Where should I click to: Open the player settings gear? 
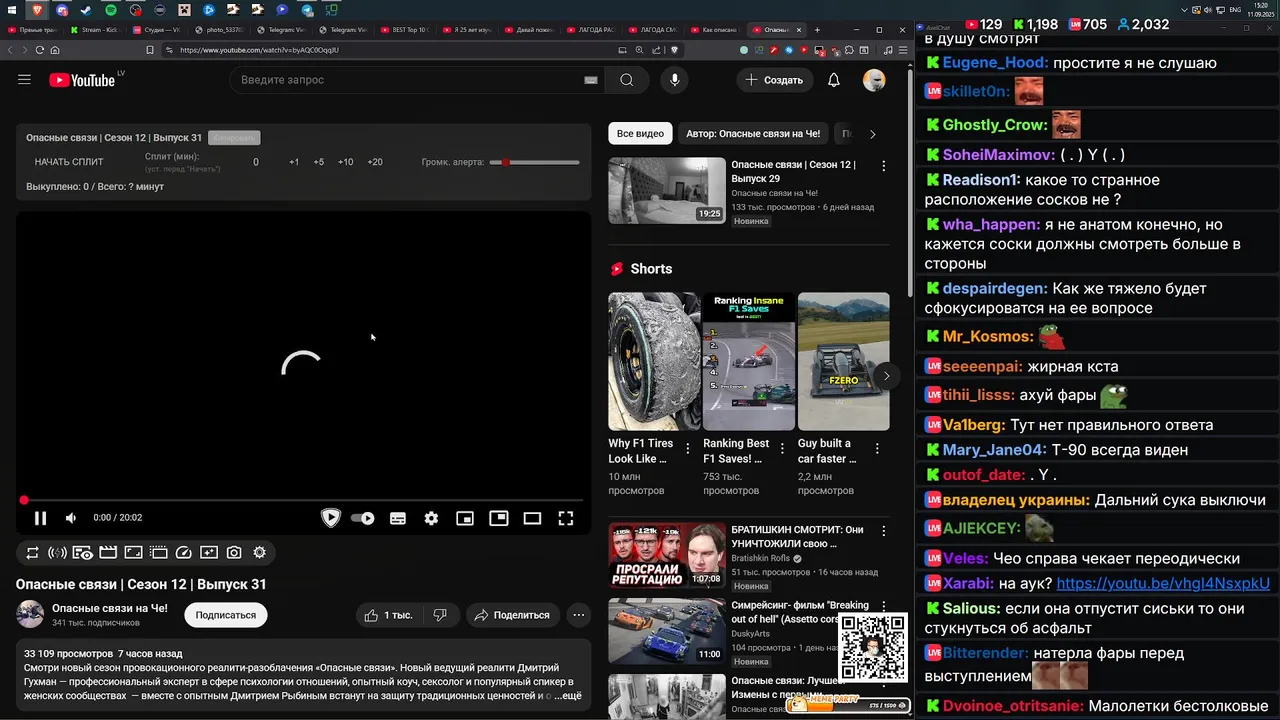click(x=431, y=518)
